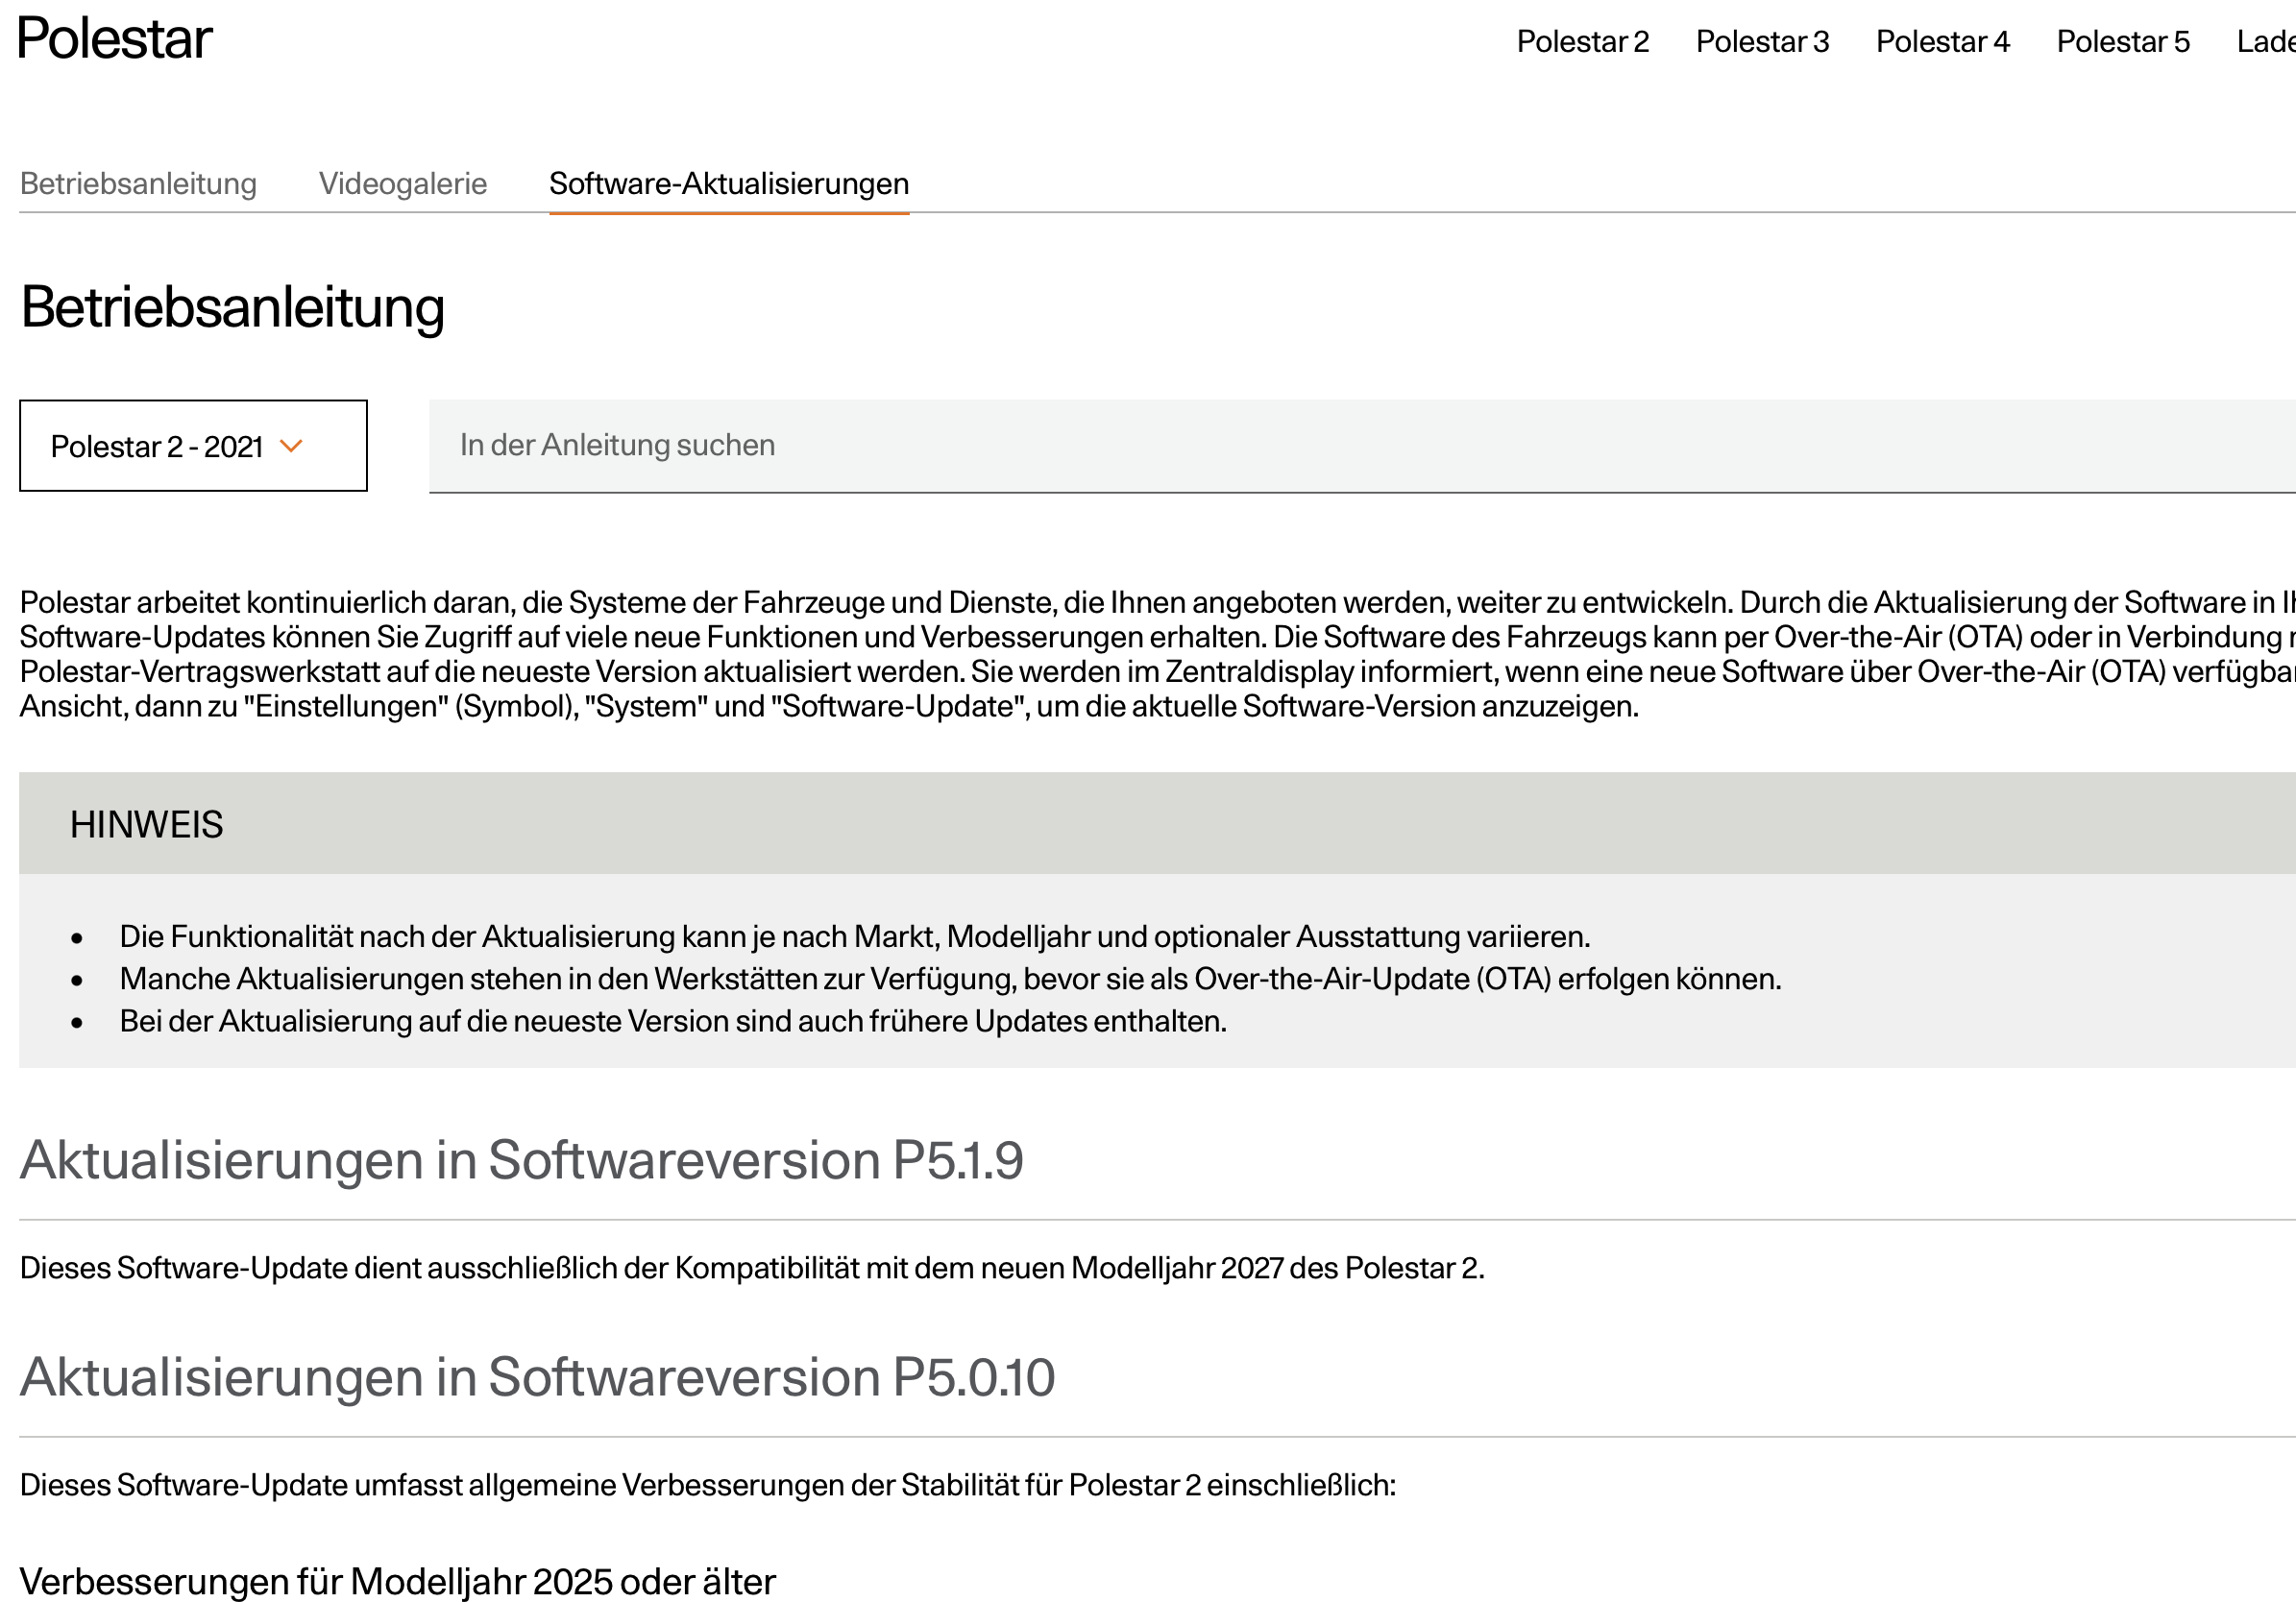Click the Polestar logo
Image resolution: width=2296 pixels, height=1602 pixels.
pyautogui.click(x=115, y=40)
